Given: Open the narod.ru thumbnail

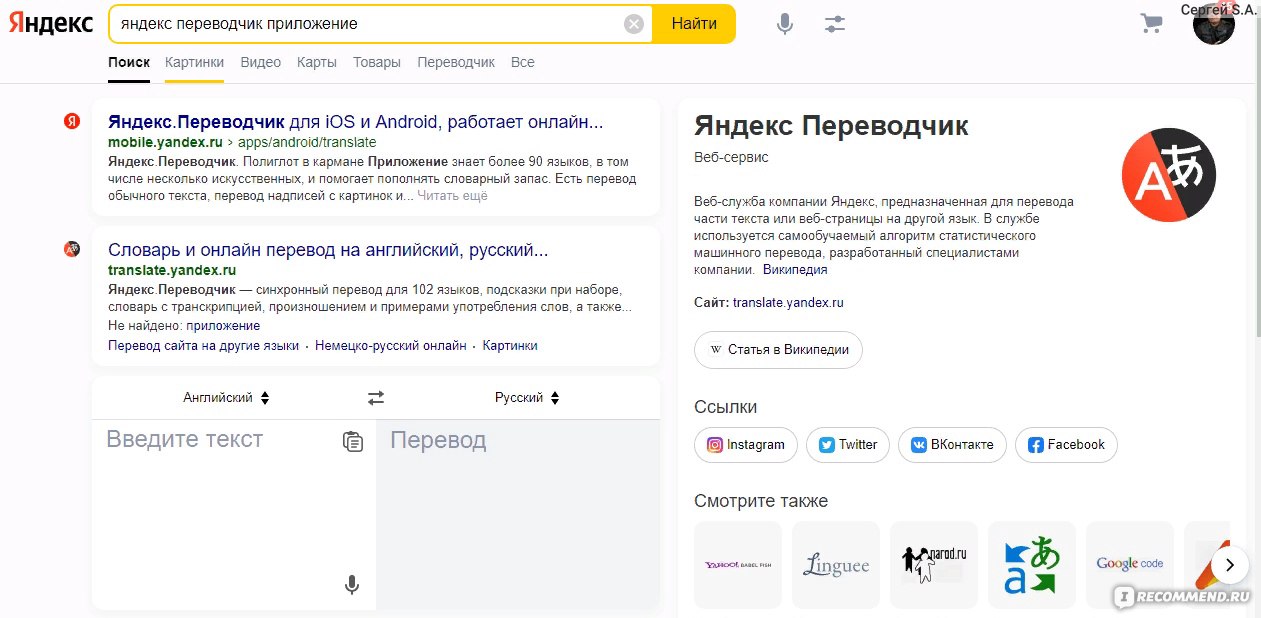Looking at the screenshot, I should (x=934, y=565).
